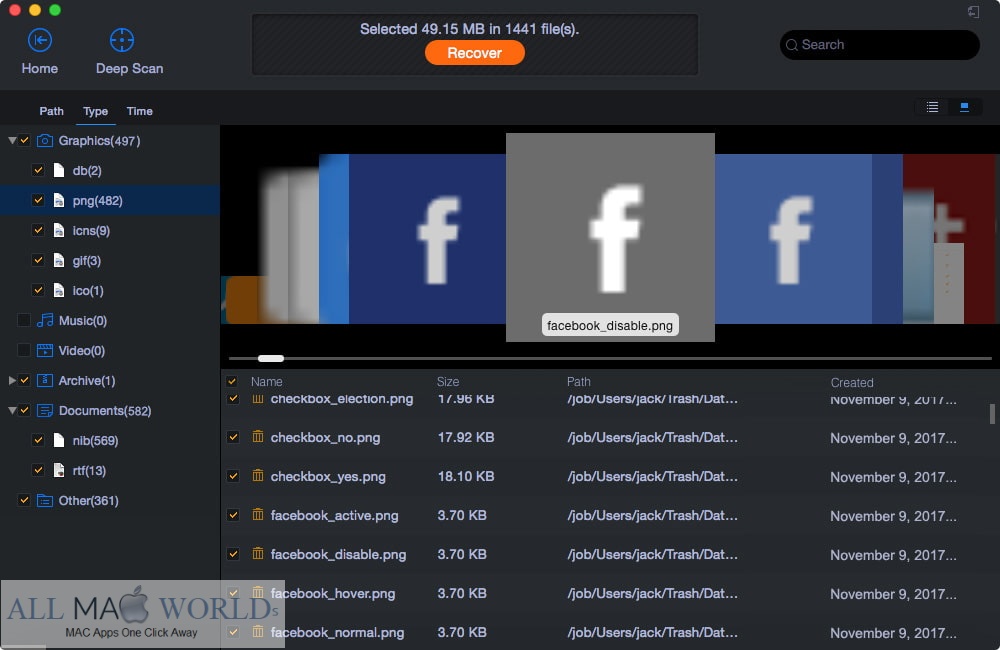Screen dimensions: 1000x650
Task: Click the Graphics camera icon
Action: coord(45,140)
